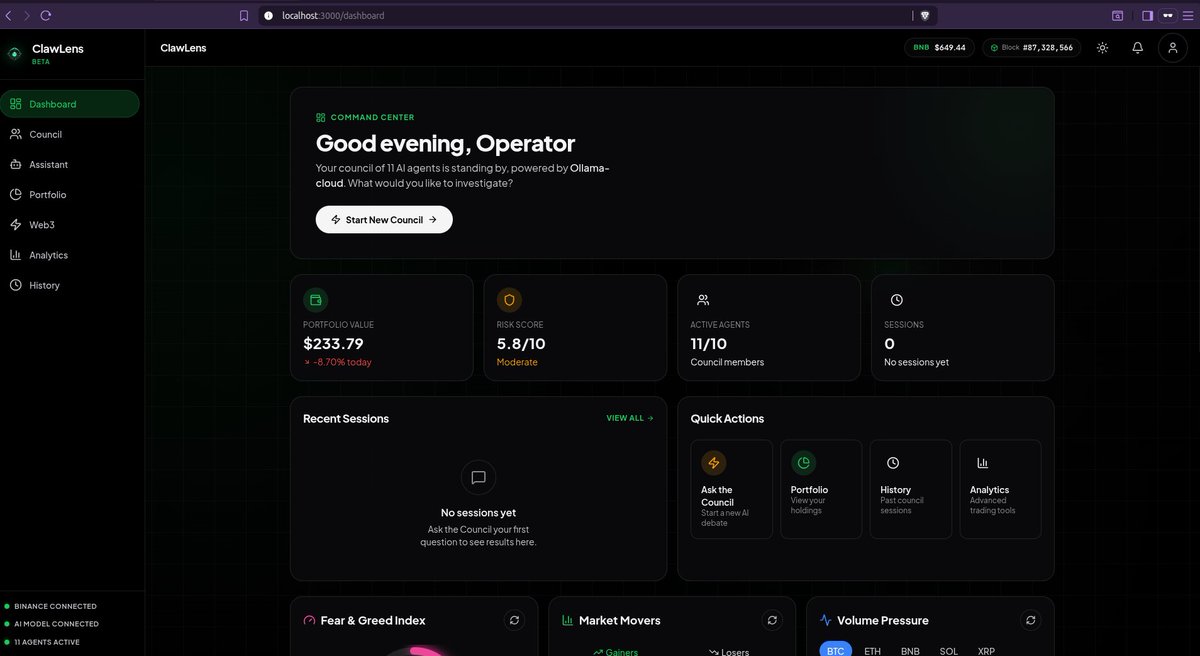Reload the page with the browser refresh icon
Image resolution: width=1200 pixels, height=656 pixels.
coord(45,15)
